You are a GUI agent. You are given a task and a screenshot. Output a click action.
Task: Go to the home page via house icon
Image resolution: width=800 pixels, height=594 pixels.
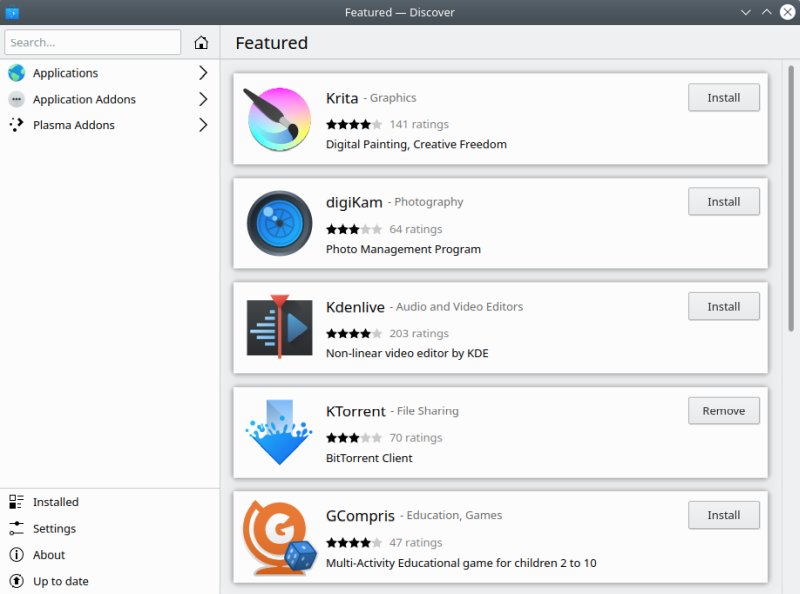click(x=201, y=43)
